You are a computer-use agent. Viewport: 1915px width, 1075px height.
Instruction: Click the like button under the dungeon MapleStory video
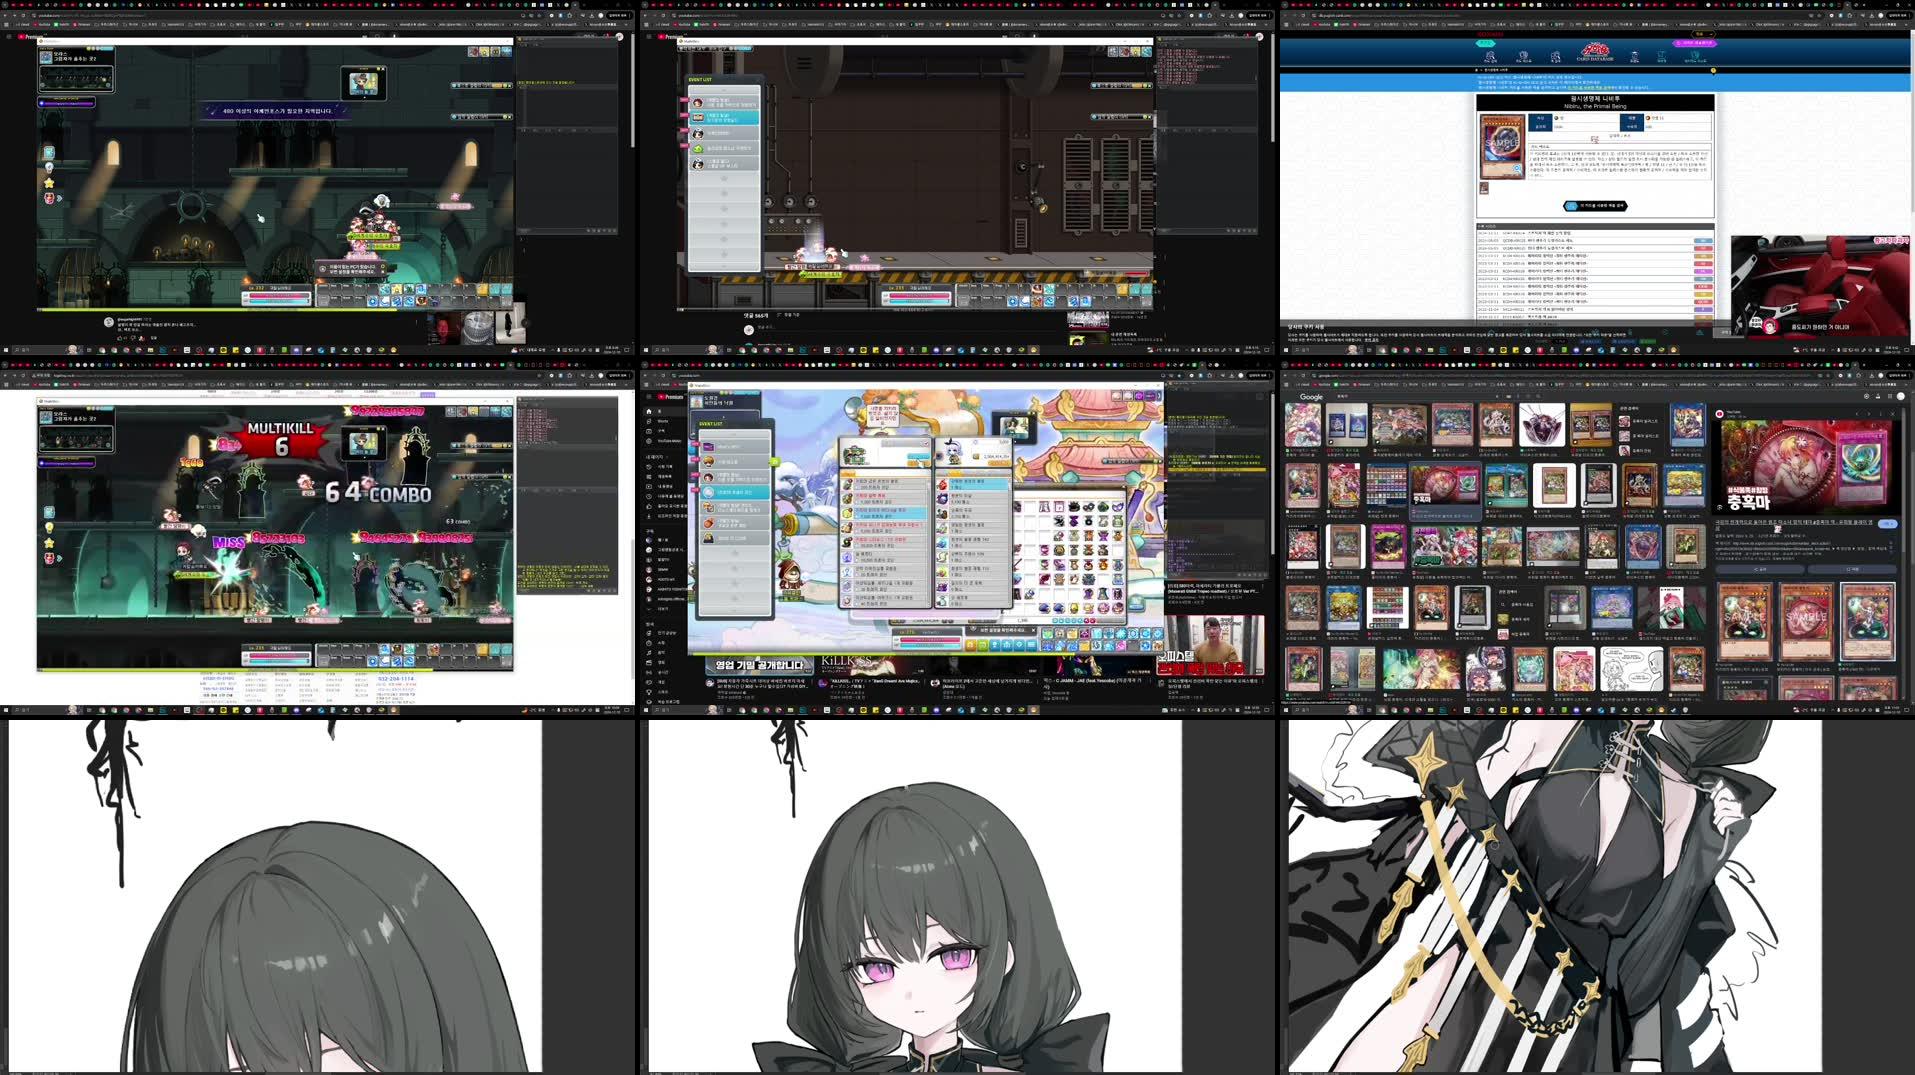[121, 337]
